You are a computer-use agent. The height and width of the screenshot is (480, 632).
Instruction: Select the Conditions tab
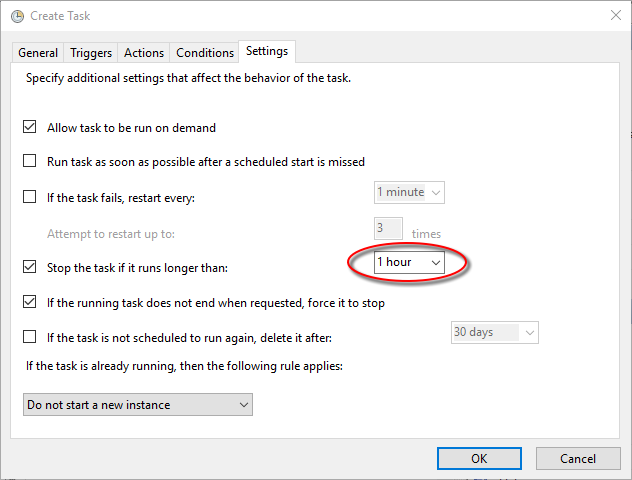pos(205,53)
